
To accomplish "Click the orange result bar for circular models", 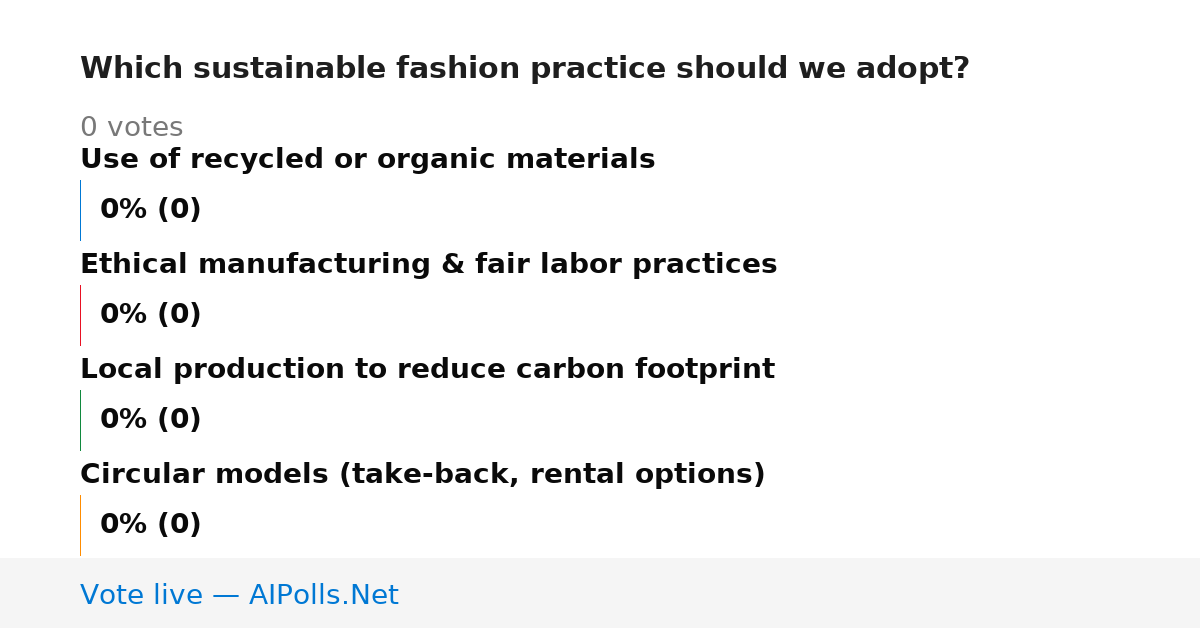I will pyautogui.click(x=80, y=525).
